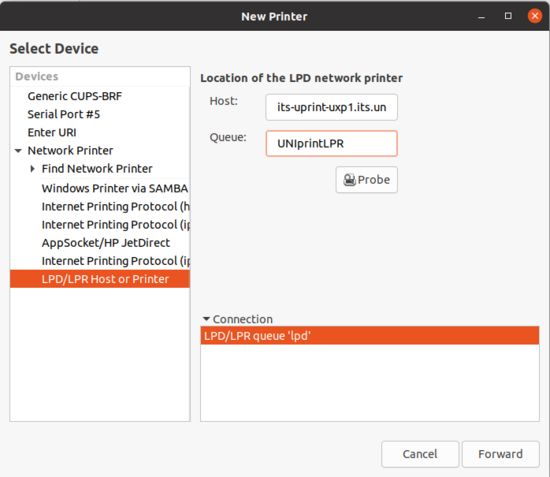This screenshot has height=477, width=550.
Task: Click the Probe printer icon button
Action: 367,180
